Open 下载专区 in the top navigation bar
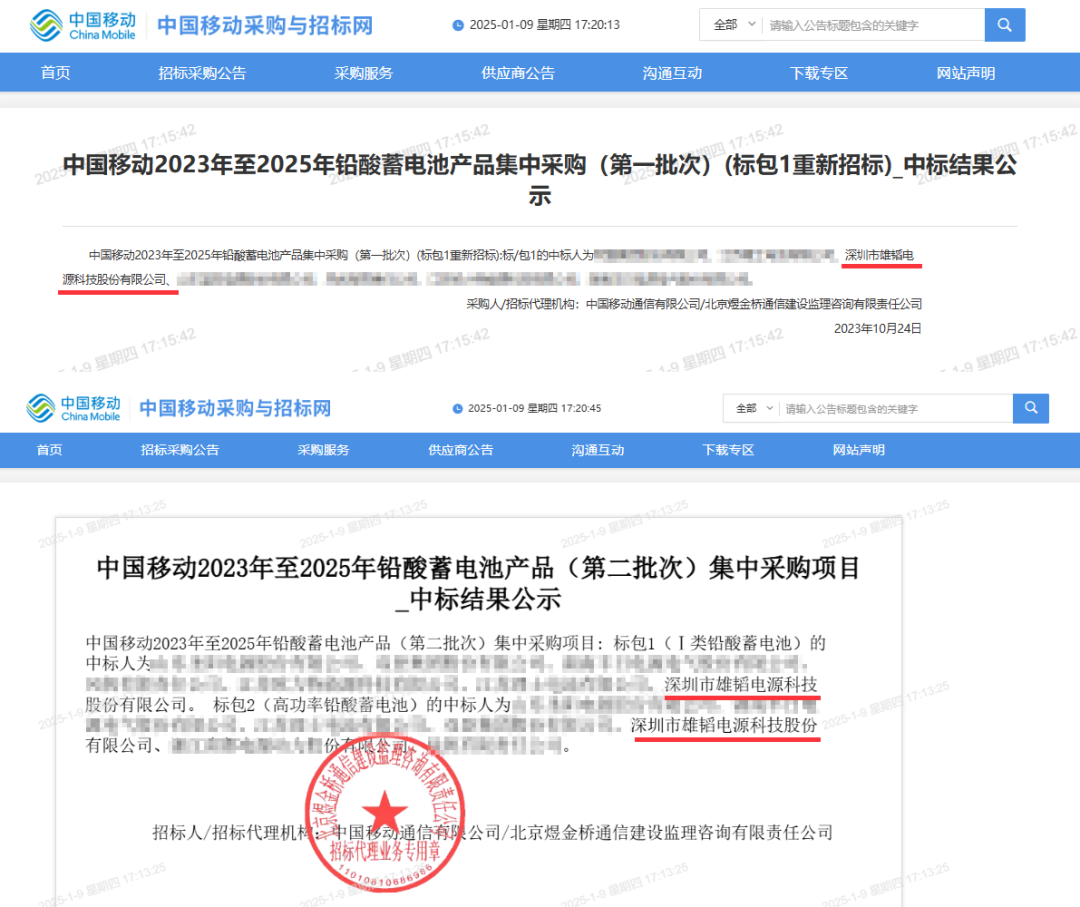Viewport: 1080px width, 907px height. pos(818,73)
